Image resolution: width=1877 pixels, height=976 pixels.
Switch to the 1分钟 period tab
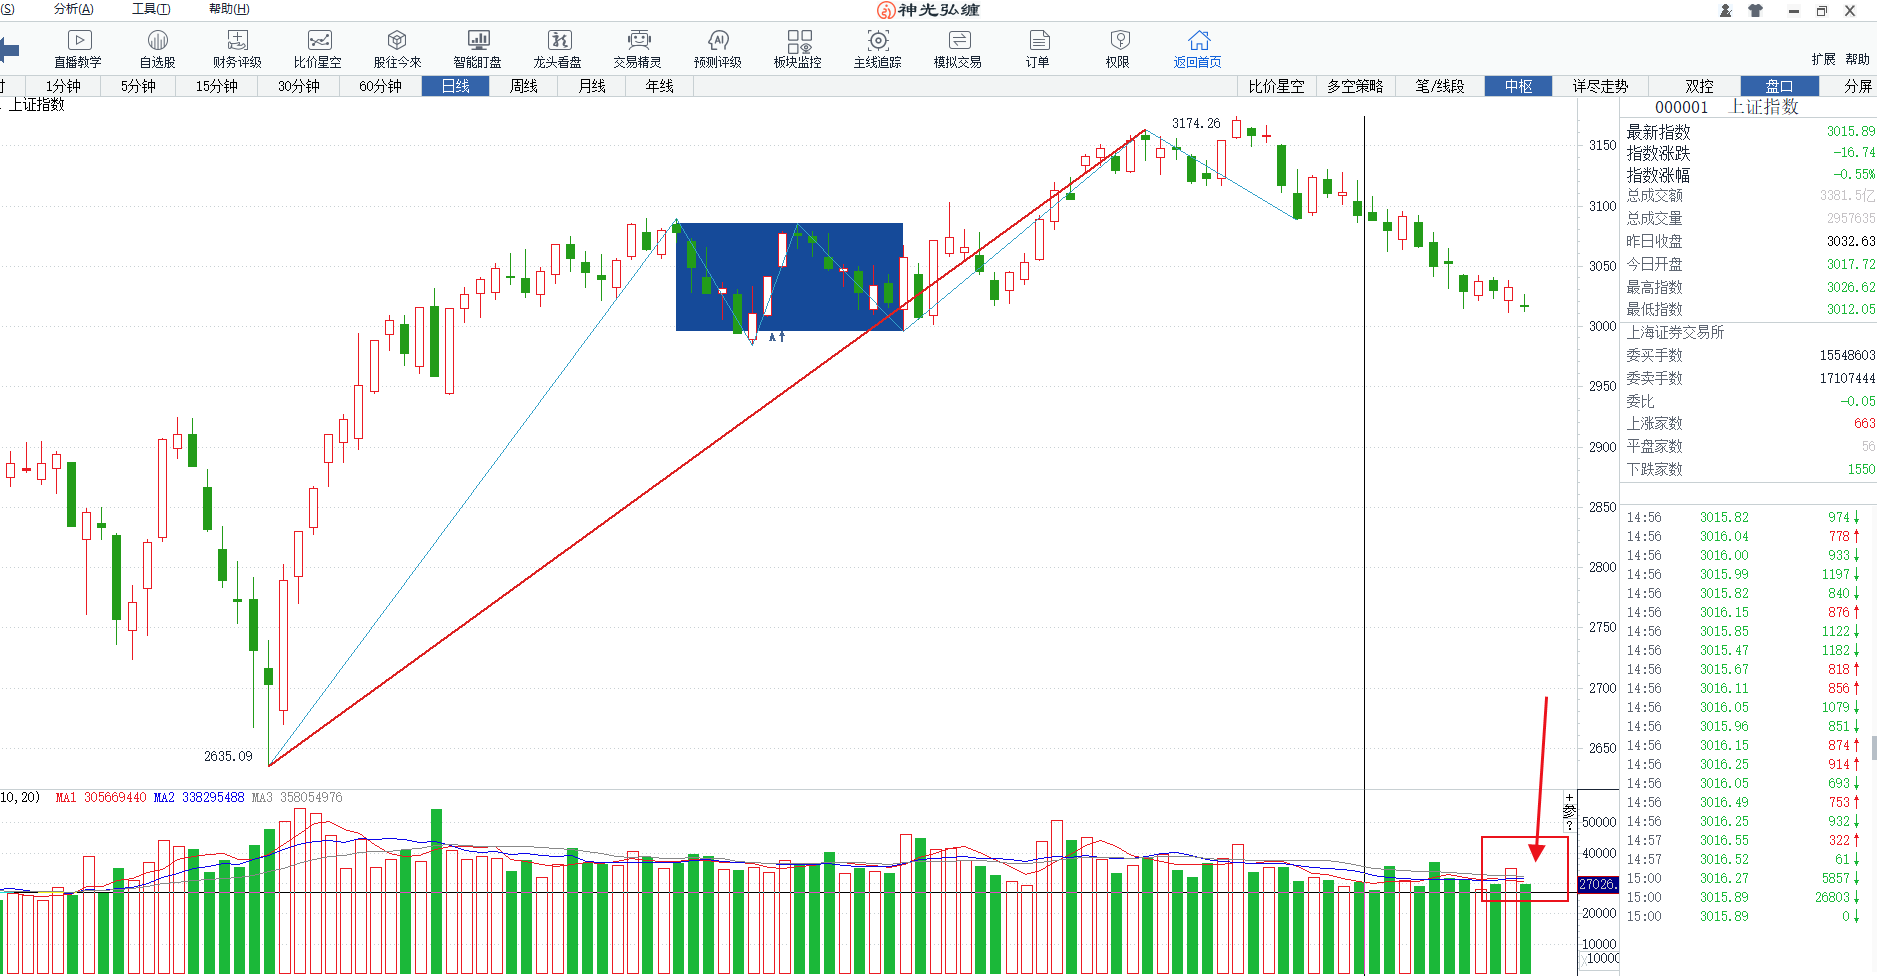[x=63, y=86]
